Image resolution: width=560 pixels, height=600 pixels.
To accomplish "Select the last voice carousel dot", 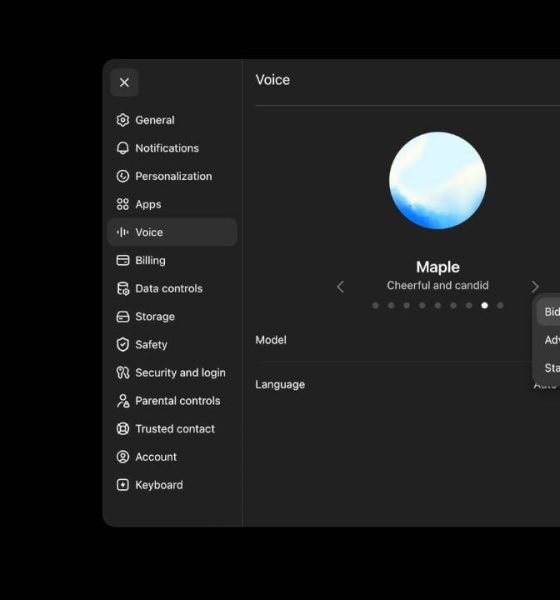I will point(500,305).
